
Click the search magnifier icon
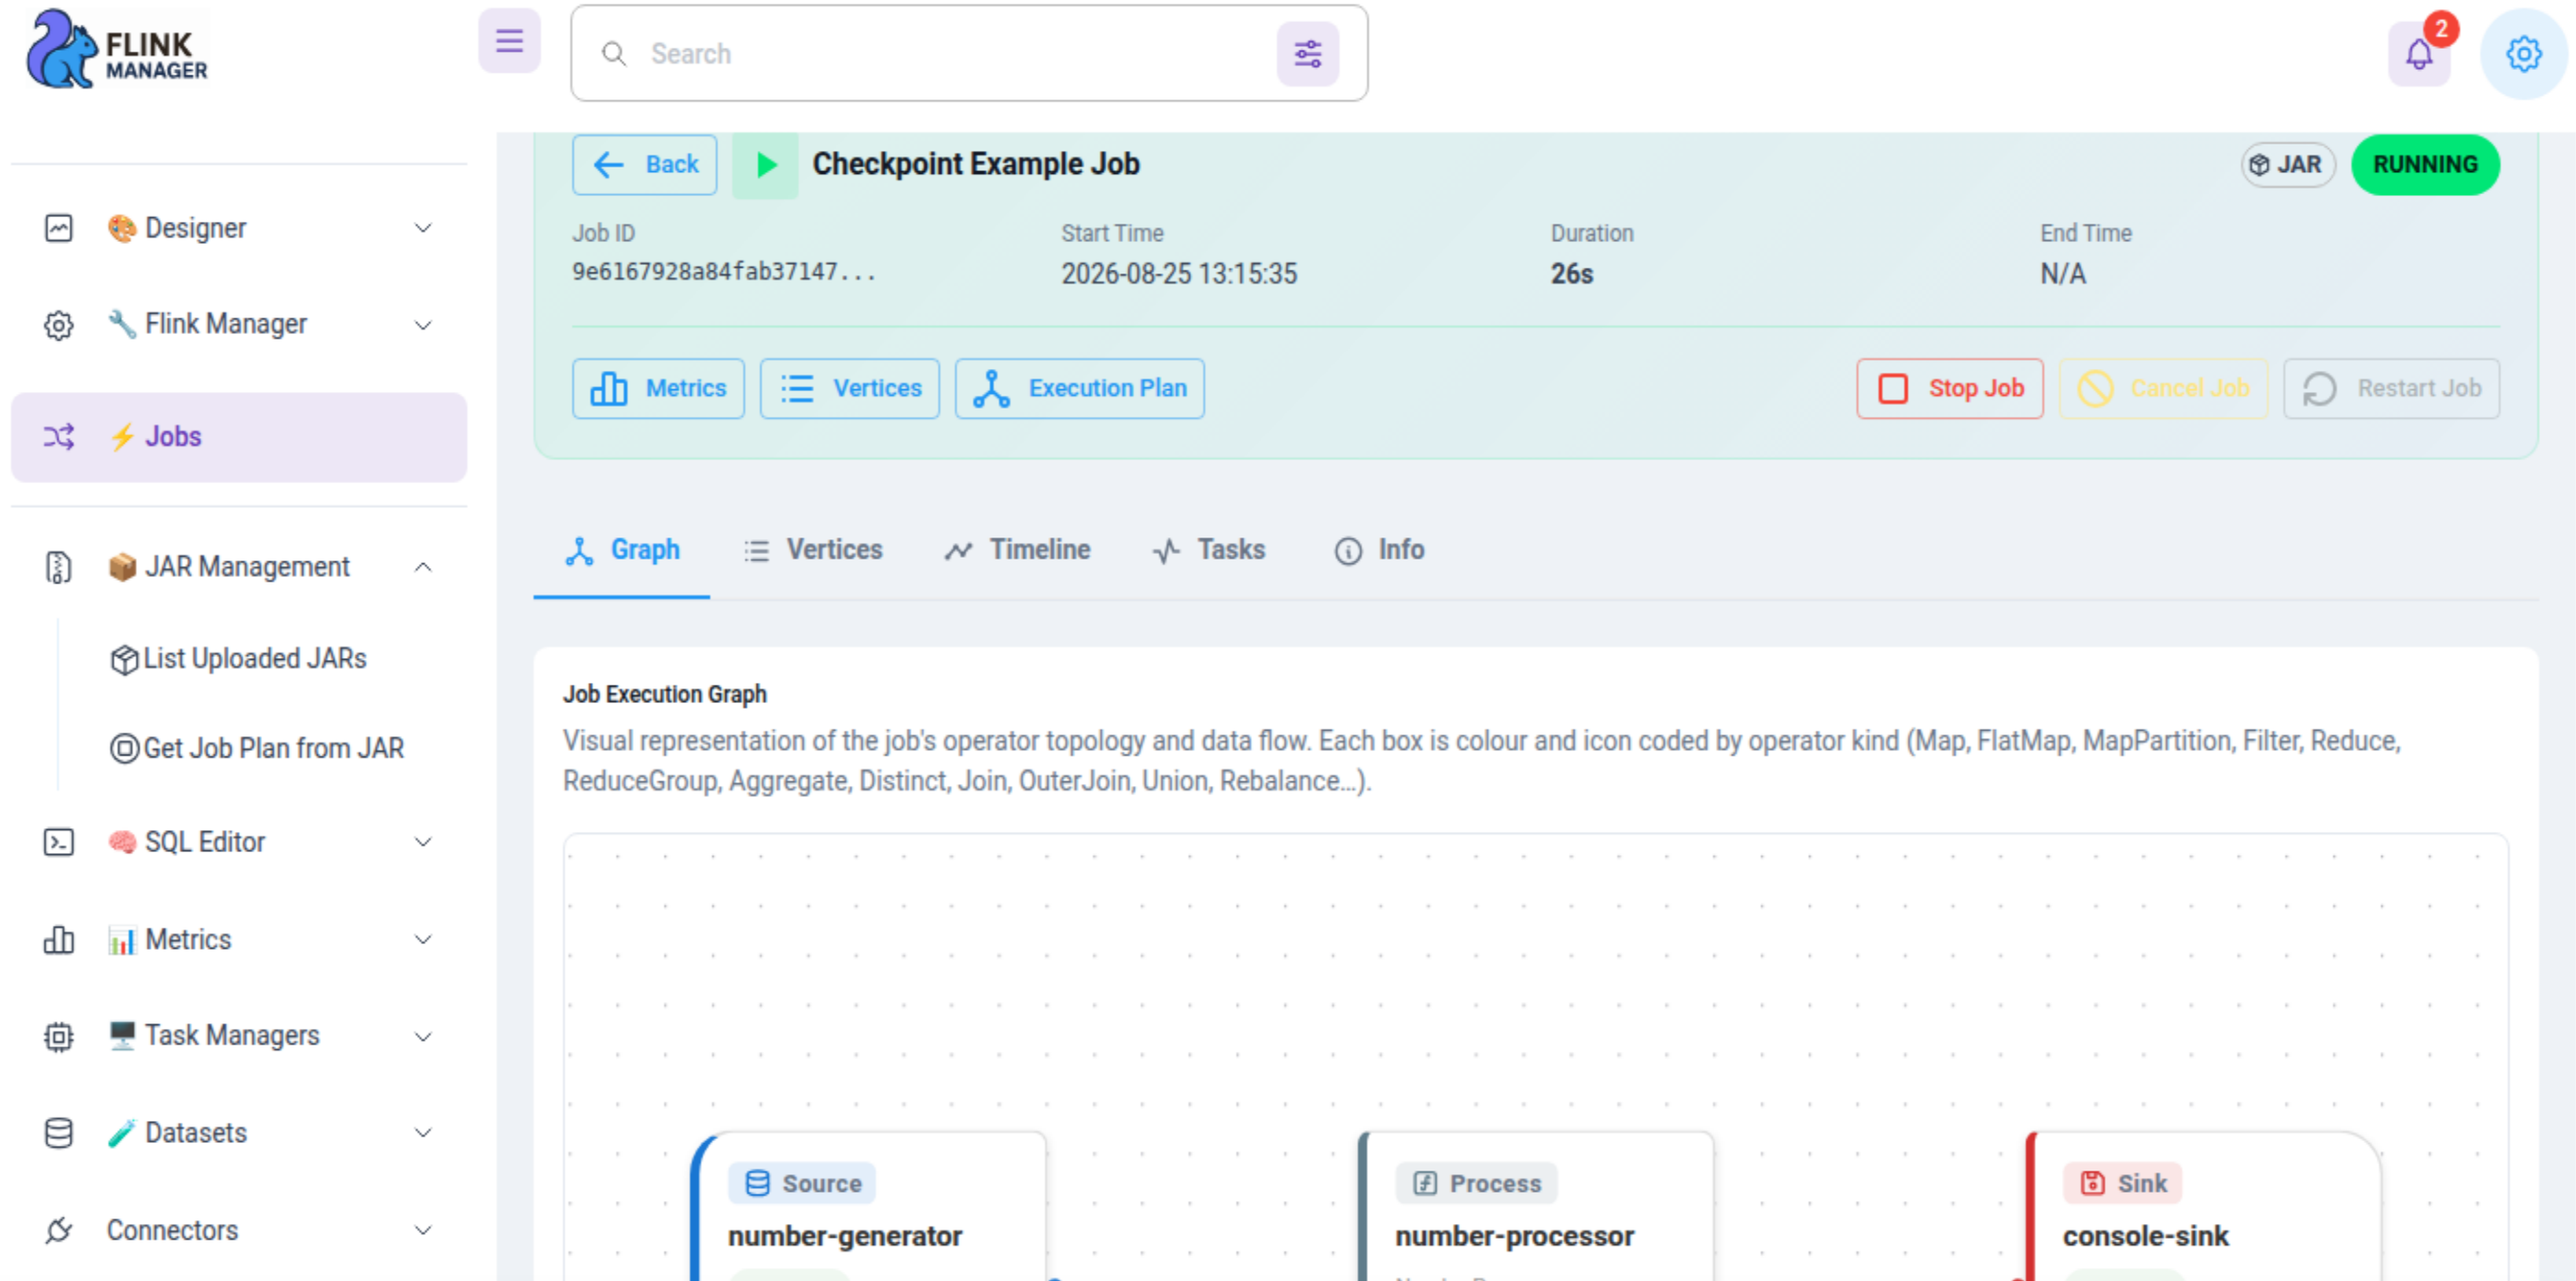point(614,54)
